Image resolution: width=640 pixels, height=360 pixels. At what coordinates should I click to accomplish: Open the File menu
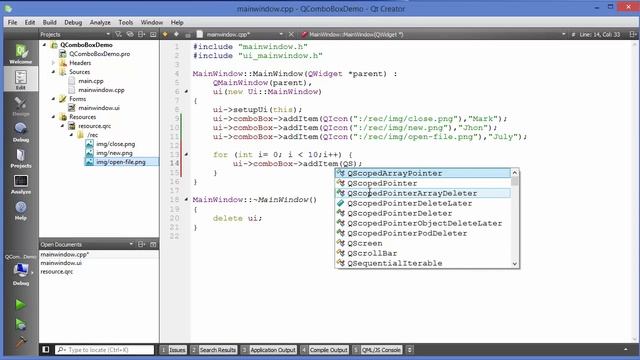coord(12,22)
